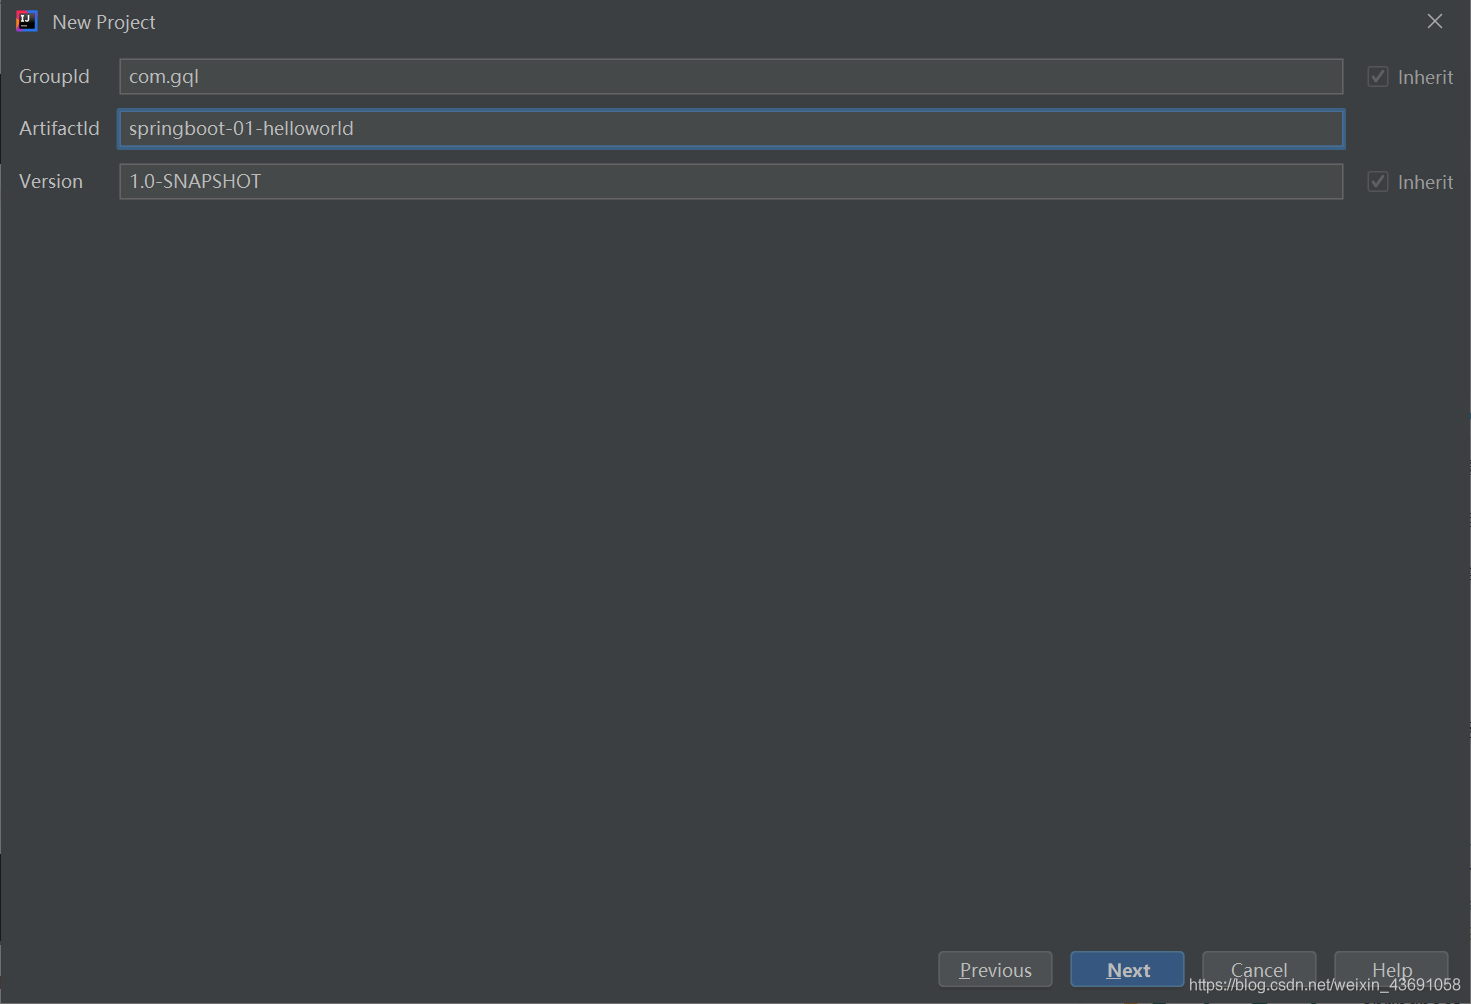1471x1004 pixels.
Task: Focus the ArtifactId springboot-01-helloworld field
Action: pyautogui.click(x=731, y=129)
